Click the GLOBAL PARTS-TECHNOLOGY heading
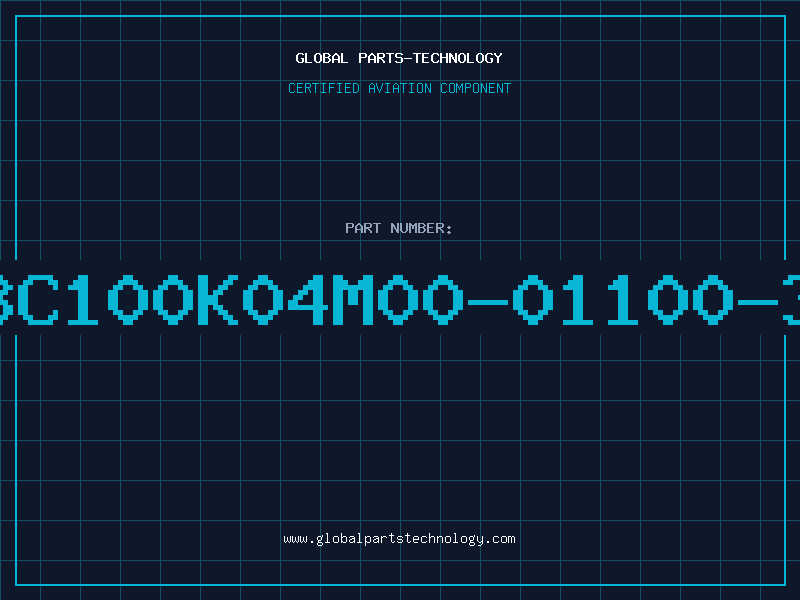Screen dimensions: 800x600 [399, 58]
